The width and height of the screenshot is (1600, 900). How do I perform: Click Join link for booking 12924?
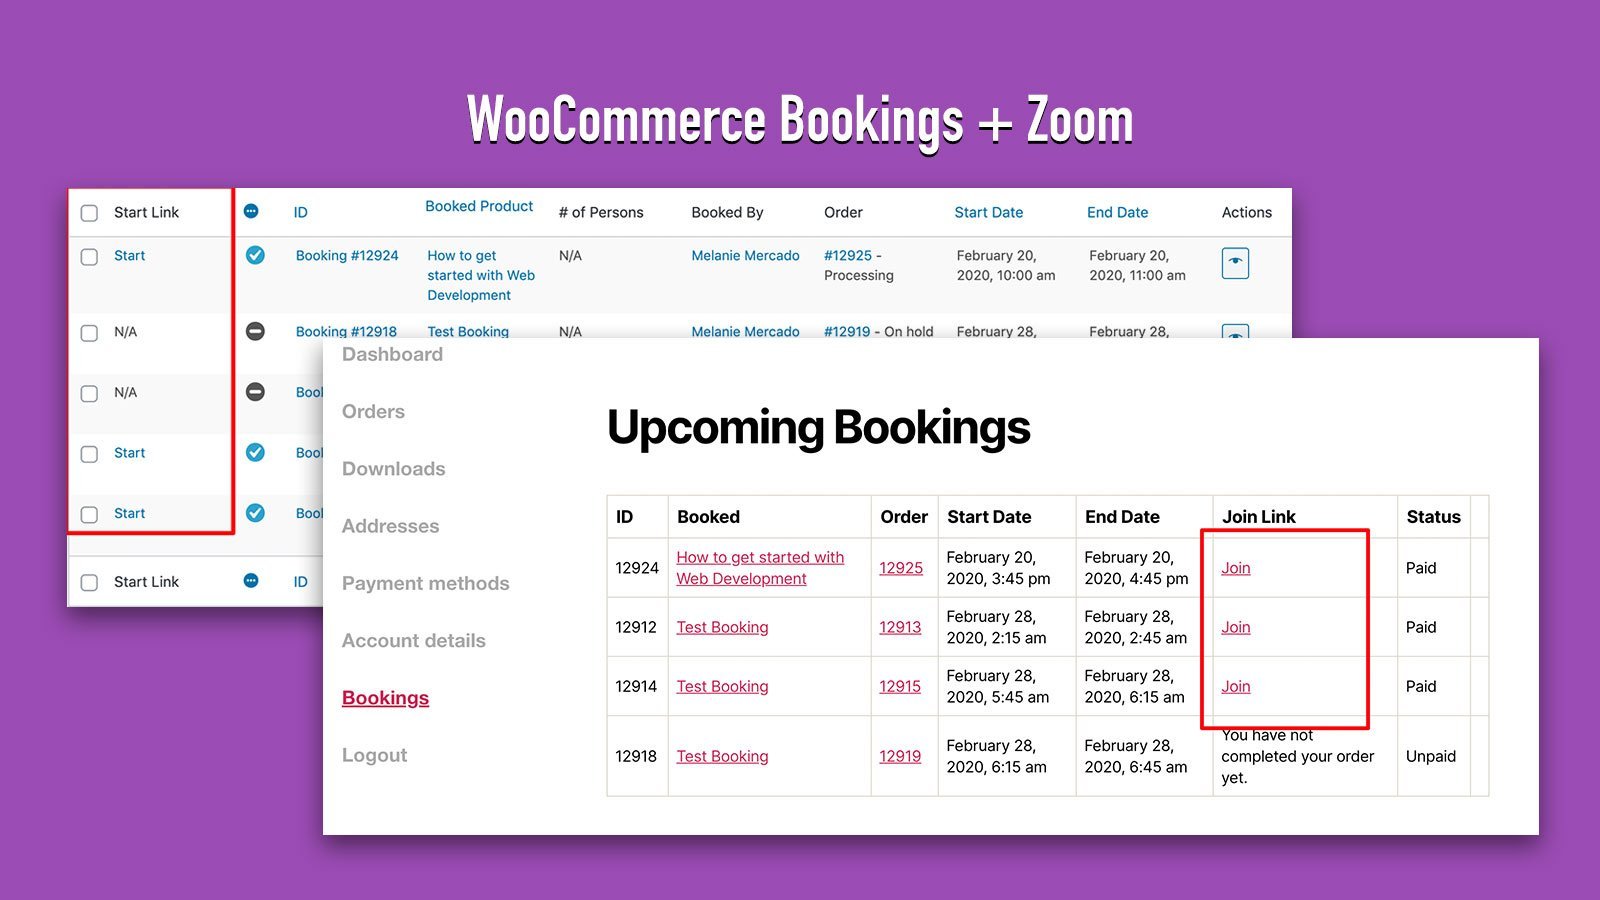coord(1236,568)
